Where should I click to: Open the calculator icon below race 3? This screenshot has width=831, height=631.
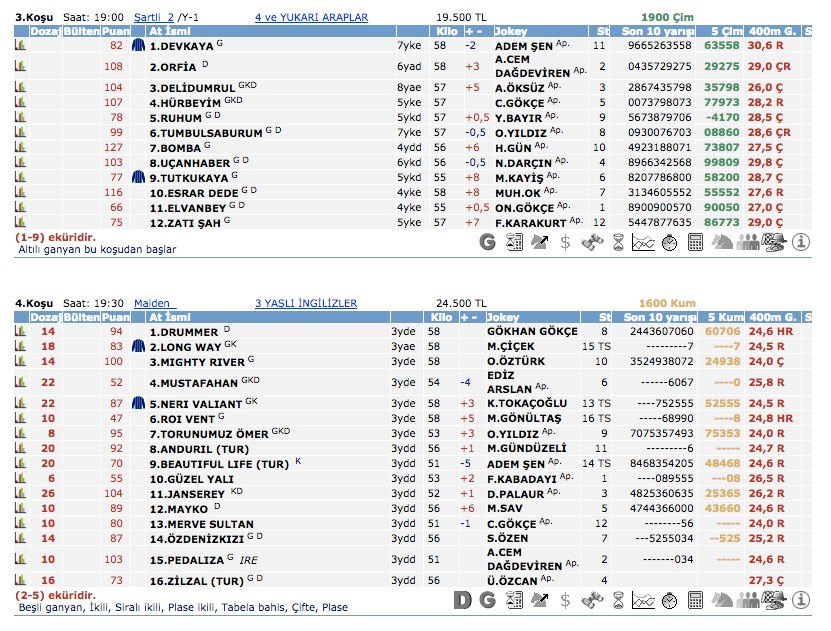[x=696, y=241]
